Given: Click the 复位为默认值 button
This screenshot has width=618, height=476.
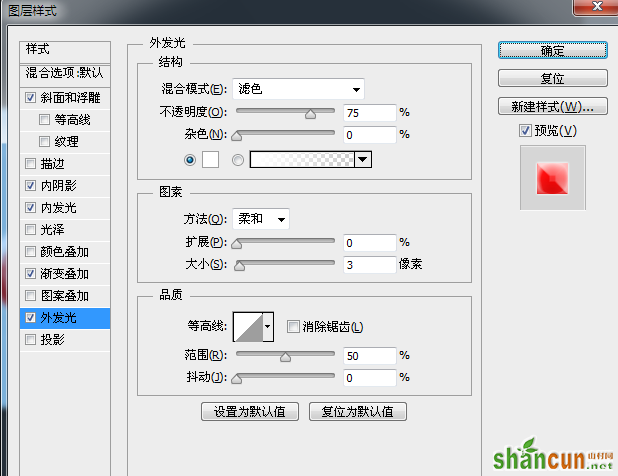Looking at the screenshot, I should pyautogui.click(x=357, y=412).
